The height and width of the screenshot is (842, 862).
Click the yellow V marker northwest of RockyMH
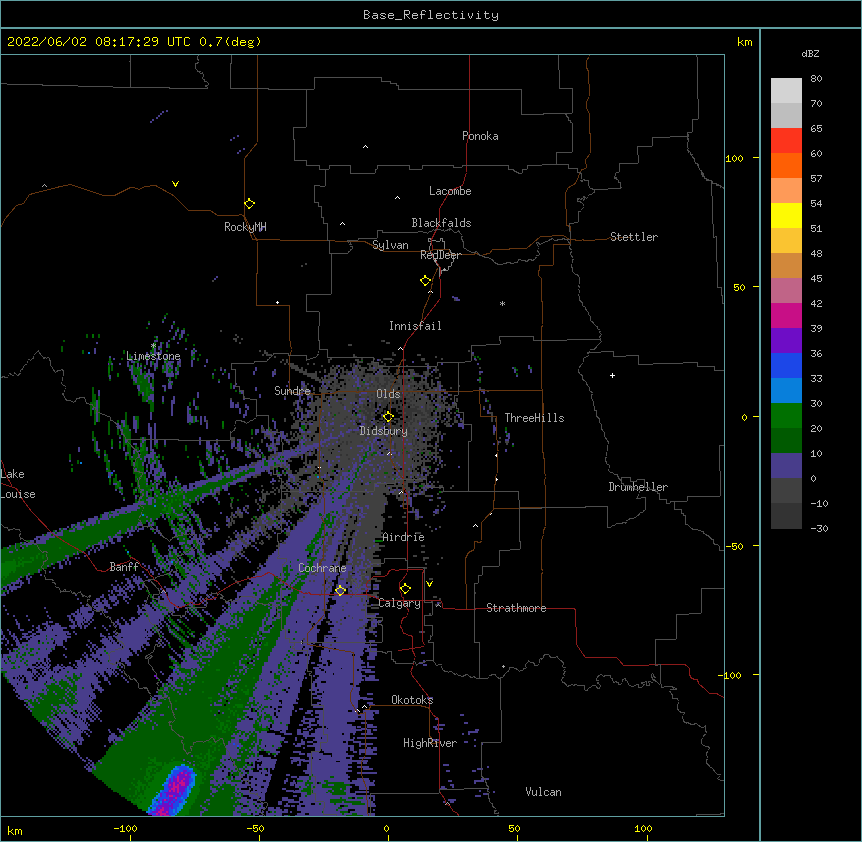click(175, 184)
